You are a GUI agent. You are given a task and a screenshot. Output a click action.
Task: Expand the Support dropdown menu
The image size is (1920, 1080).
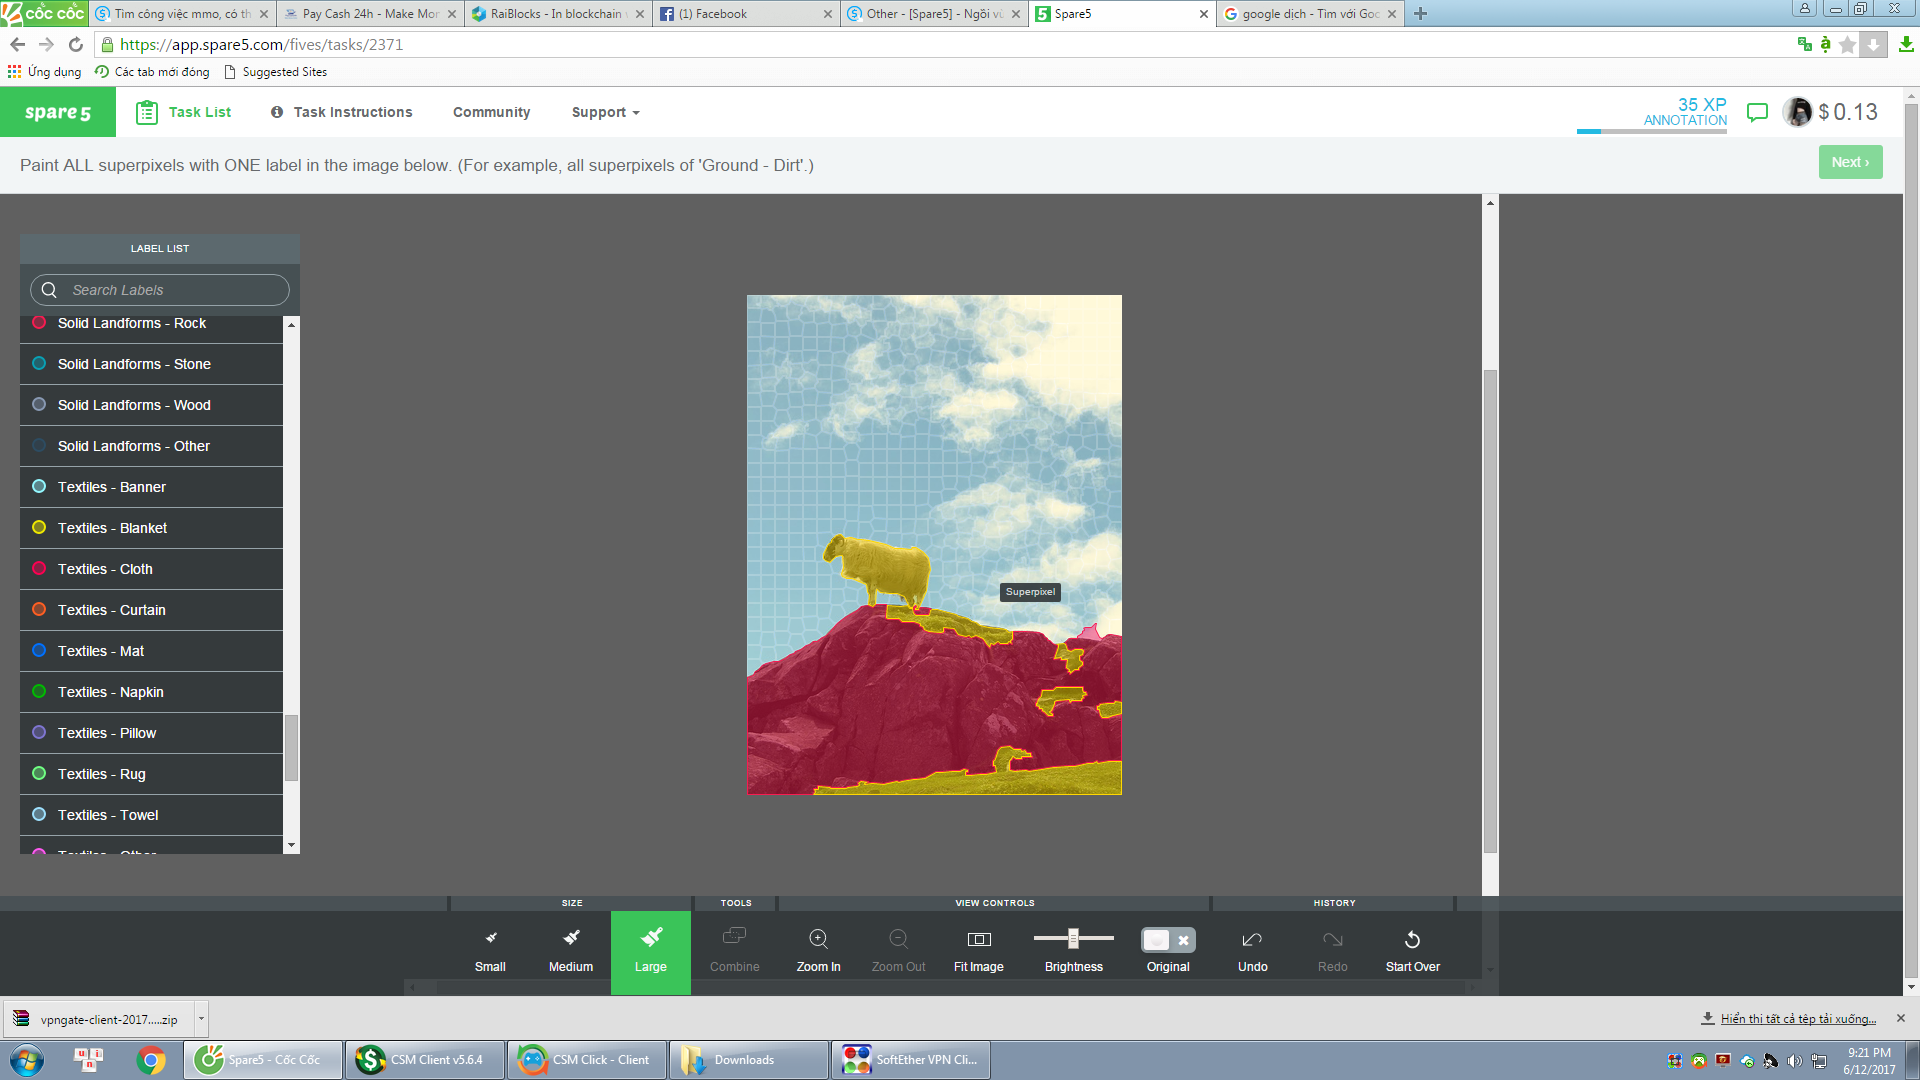[x=605, y=112]
